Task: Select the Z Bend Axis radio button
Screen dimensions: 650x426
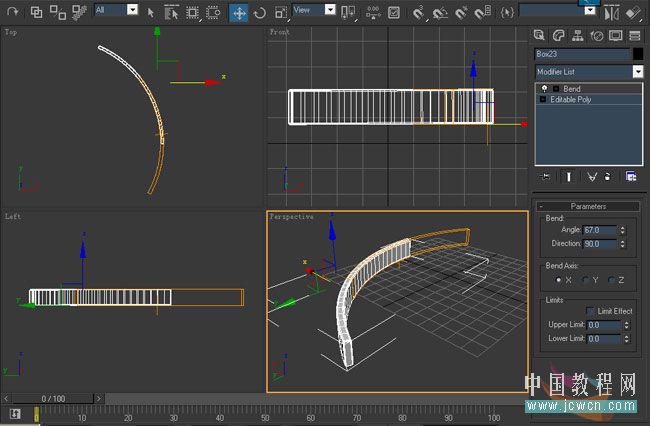Action: point(611,280)
